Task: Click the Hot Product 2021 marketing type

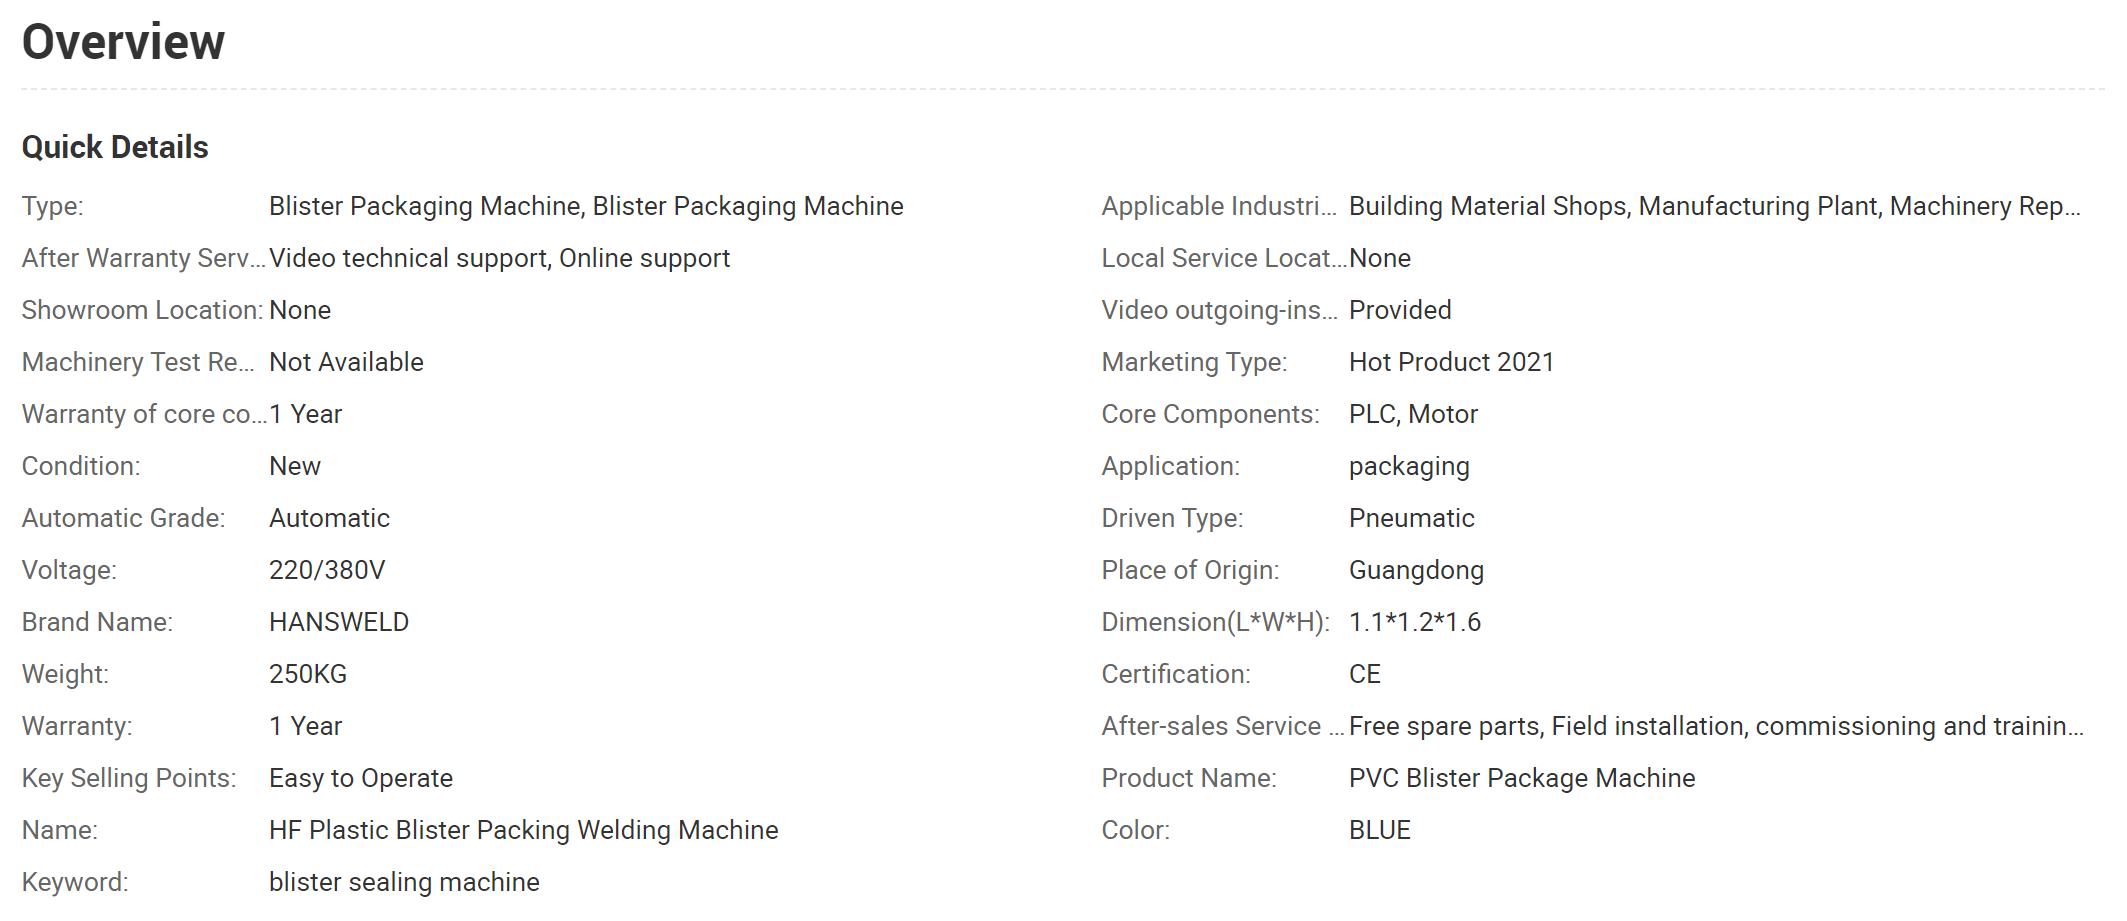Action: 1451,362
